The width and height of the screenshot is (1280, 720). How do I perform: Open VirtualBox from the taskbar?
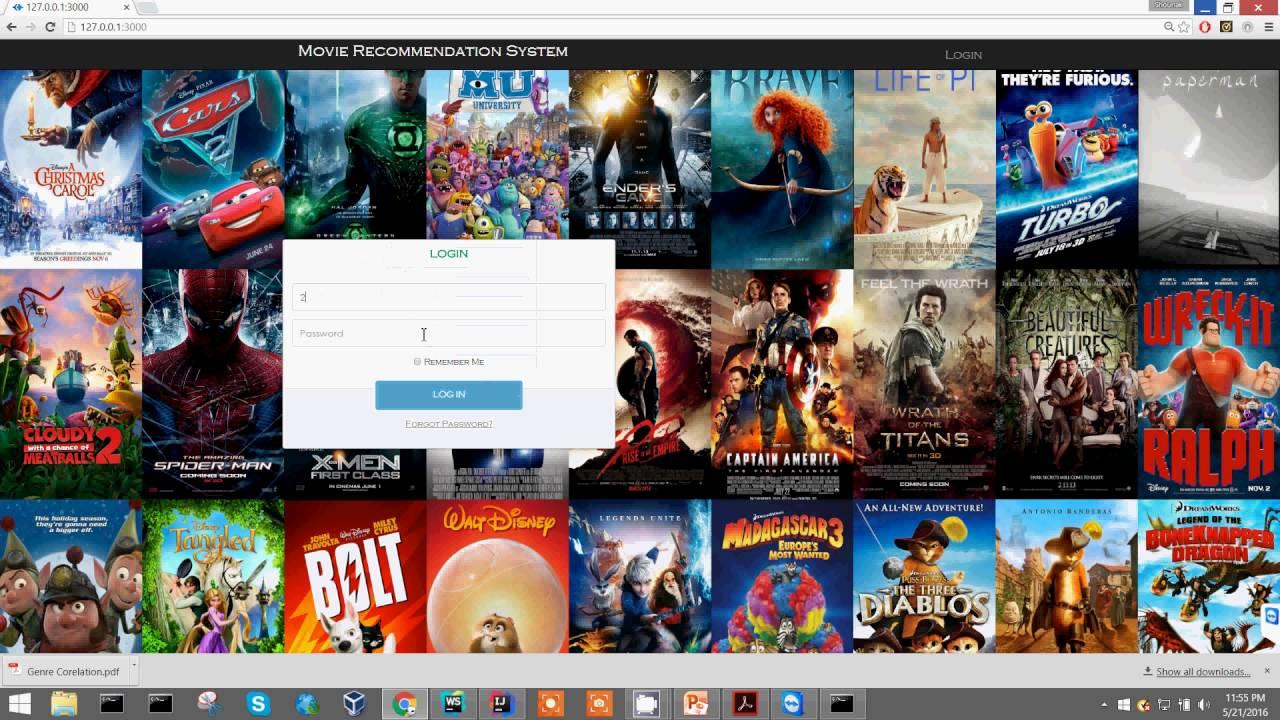[x=355, y=704]
